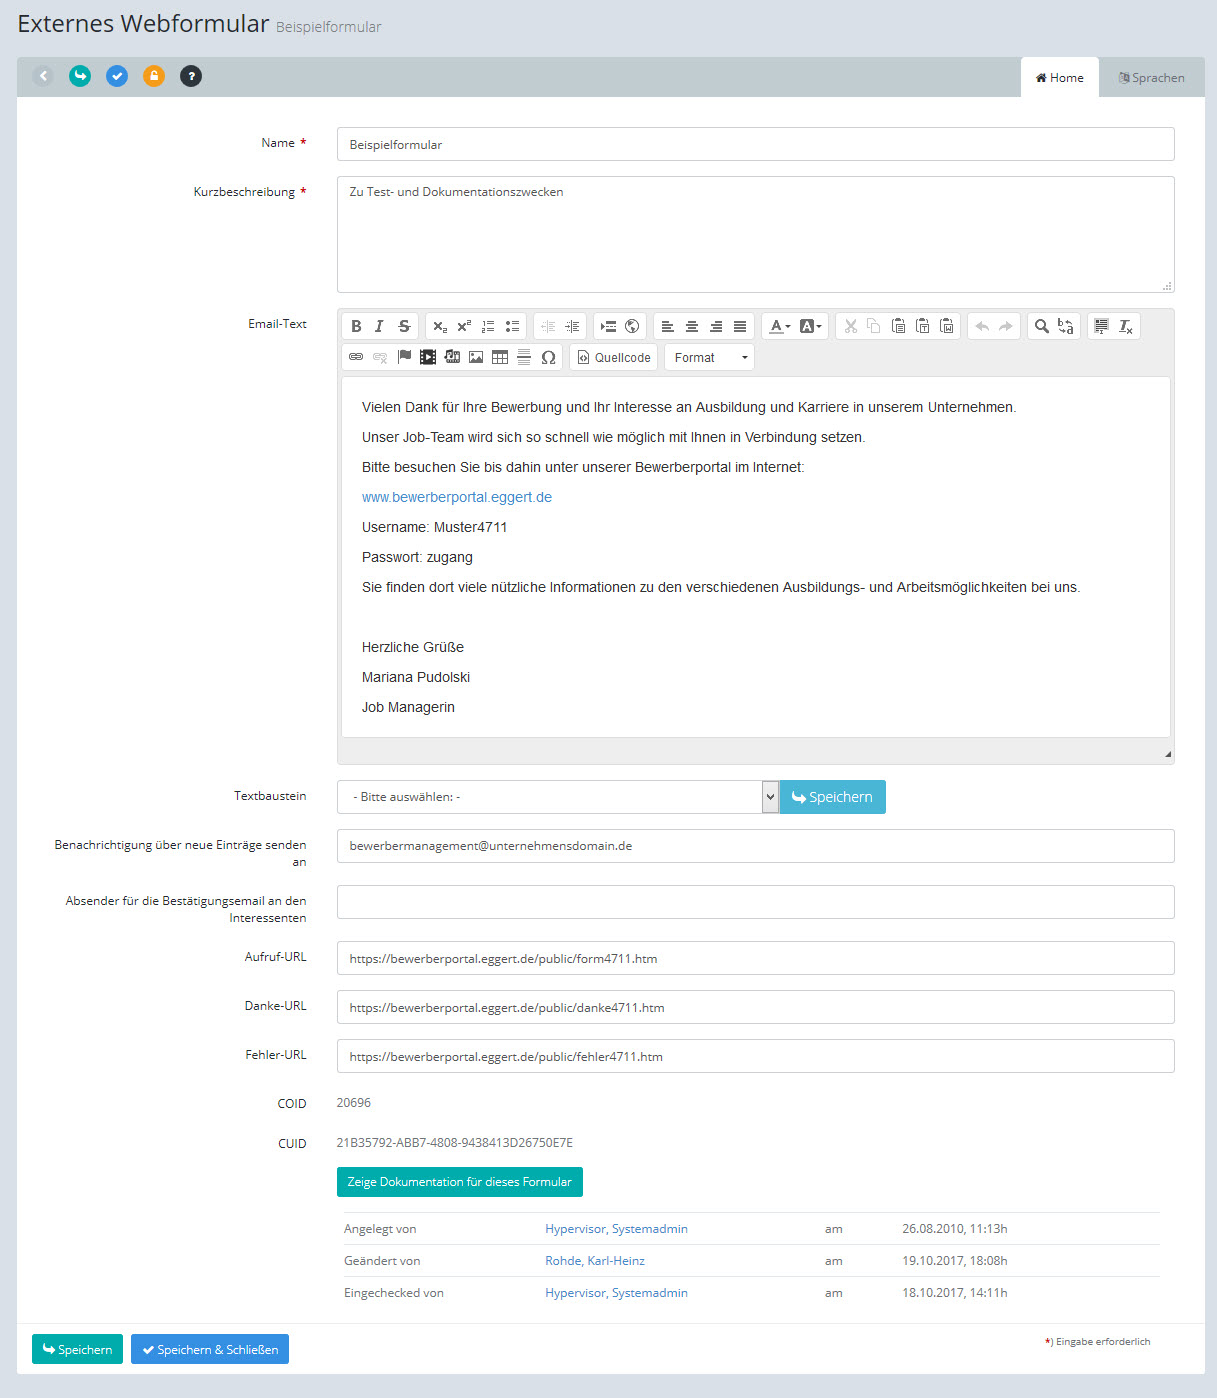Switch to the Sprachen tab
This screenshot has height=1398, width=1217.
[x=1151, y=78]
